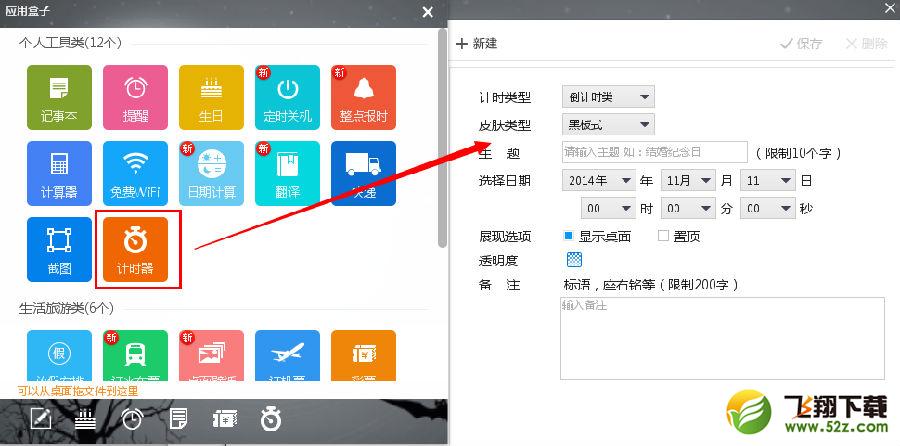Open the 翻译 translate tile

(x=288, y=173)
